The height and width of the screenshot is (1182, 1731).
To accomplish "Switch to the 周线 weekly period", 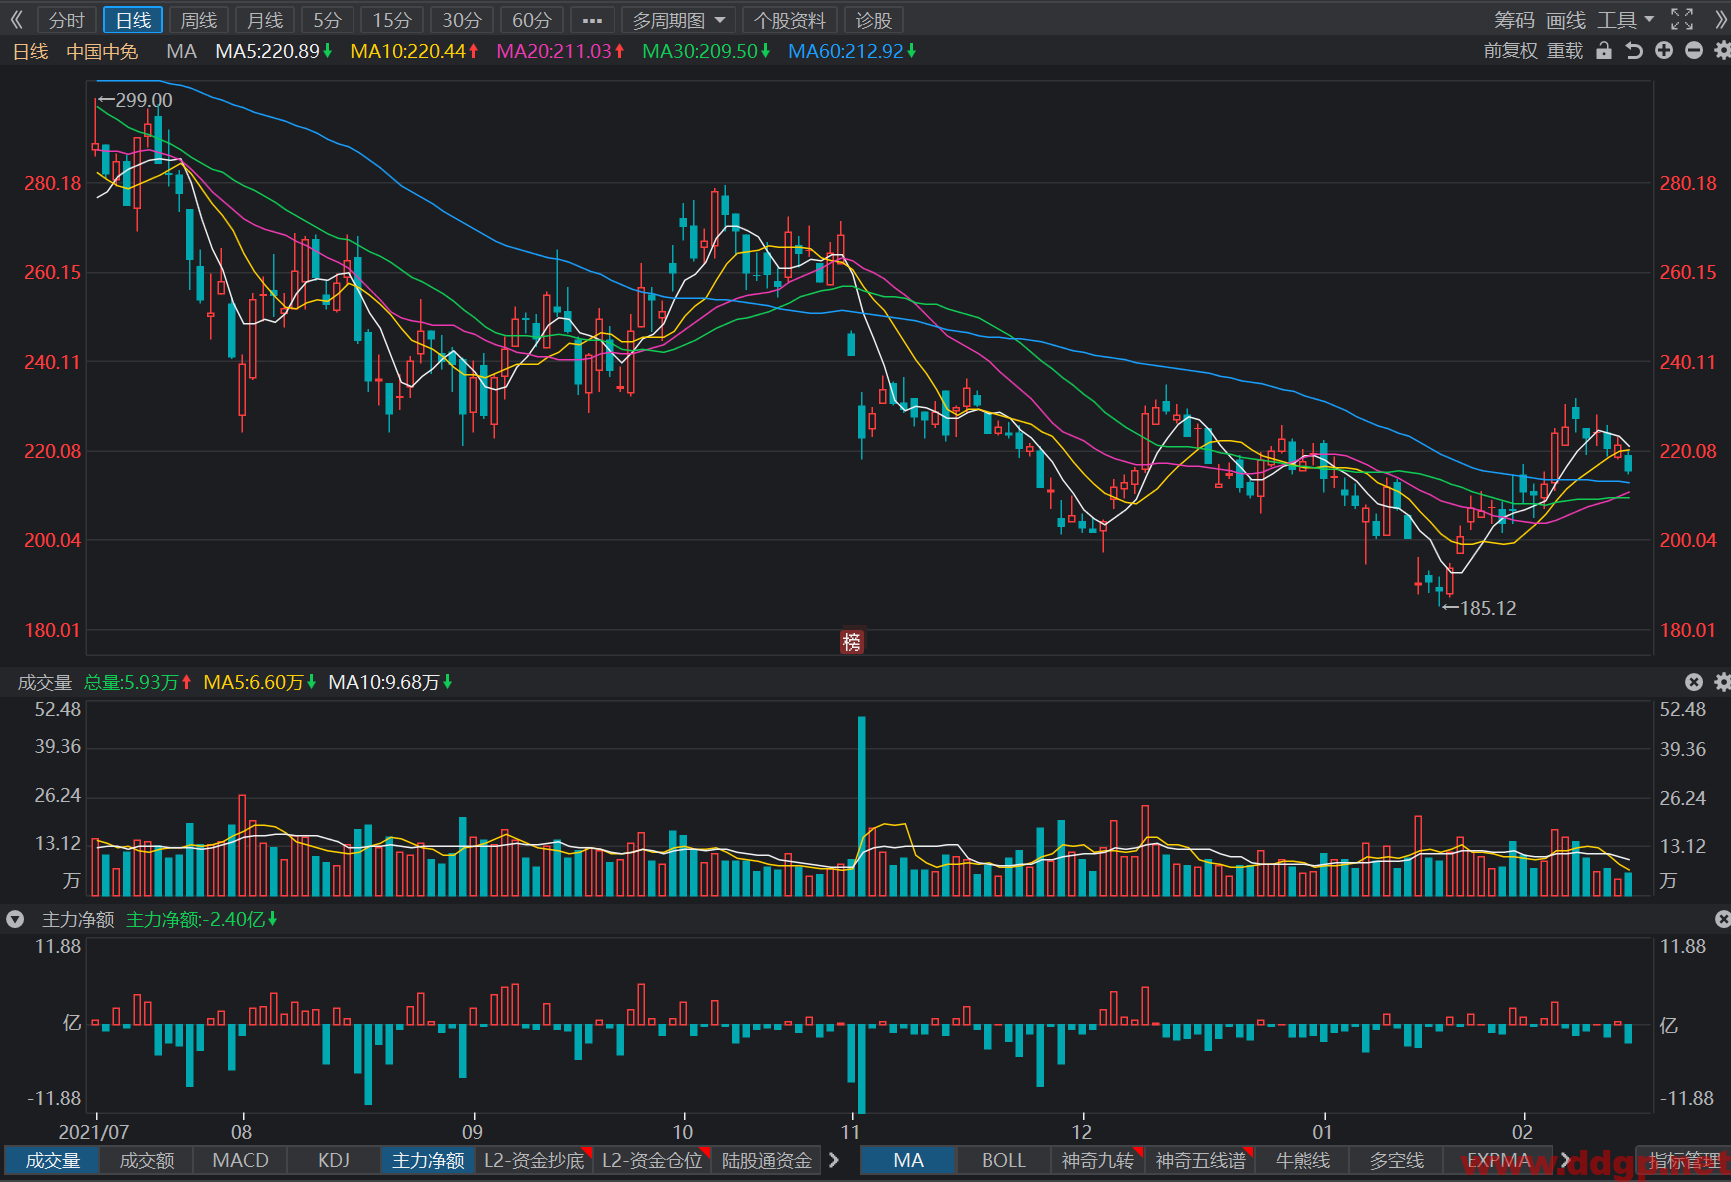I will [199, 20].
